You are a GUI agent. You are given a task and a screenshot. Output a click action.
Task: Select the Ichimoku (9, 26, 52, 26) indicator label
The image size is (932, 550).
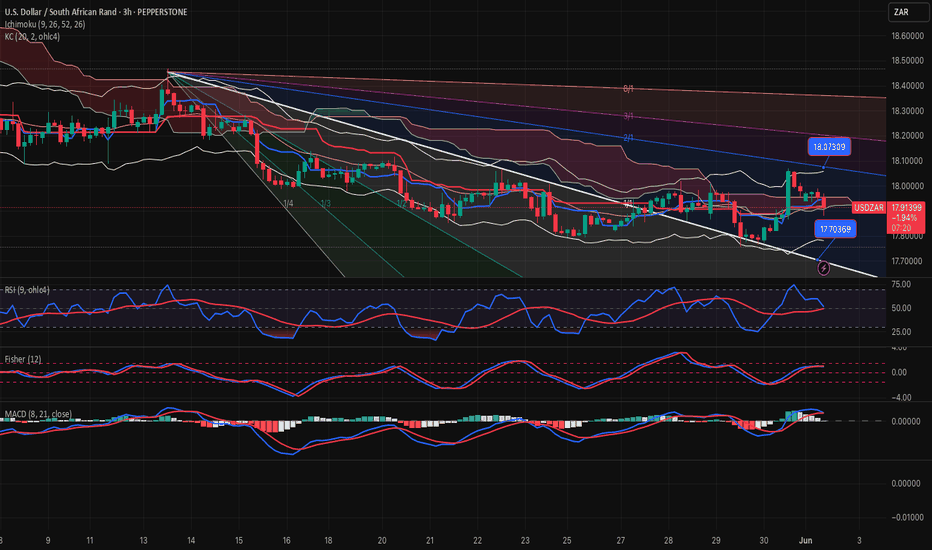pos(45,24)
